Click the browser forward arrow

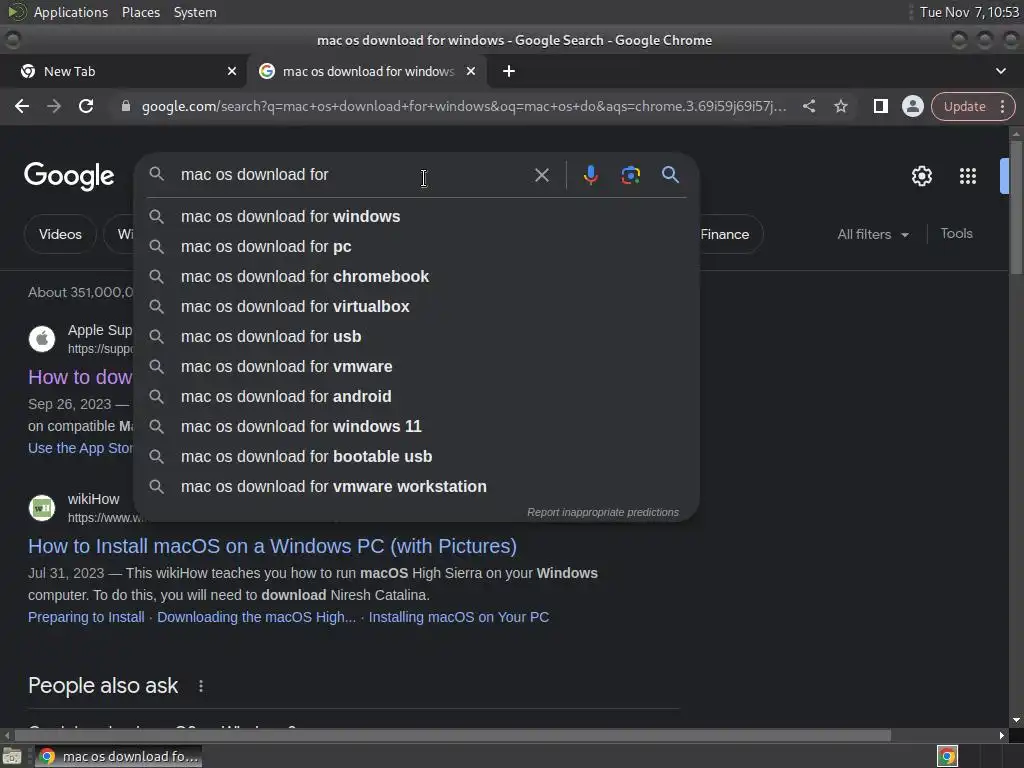coord(54,106)
